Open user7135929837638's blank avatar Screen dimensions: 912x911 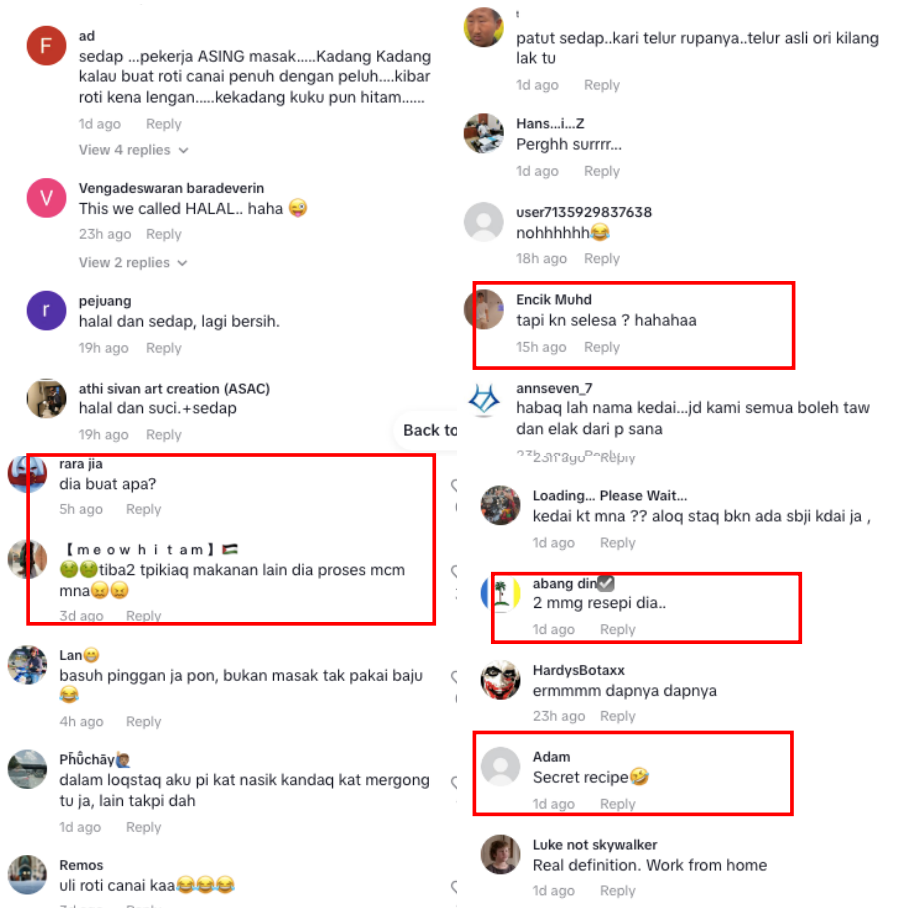483,222
